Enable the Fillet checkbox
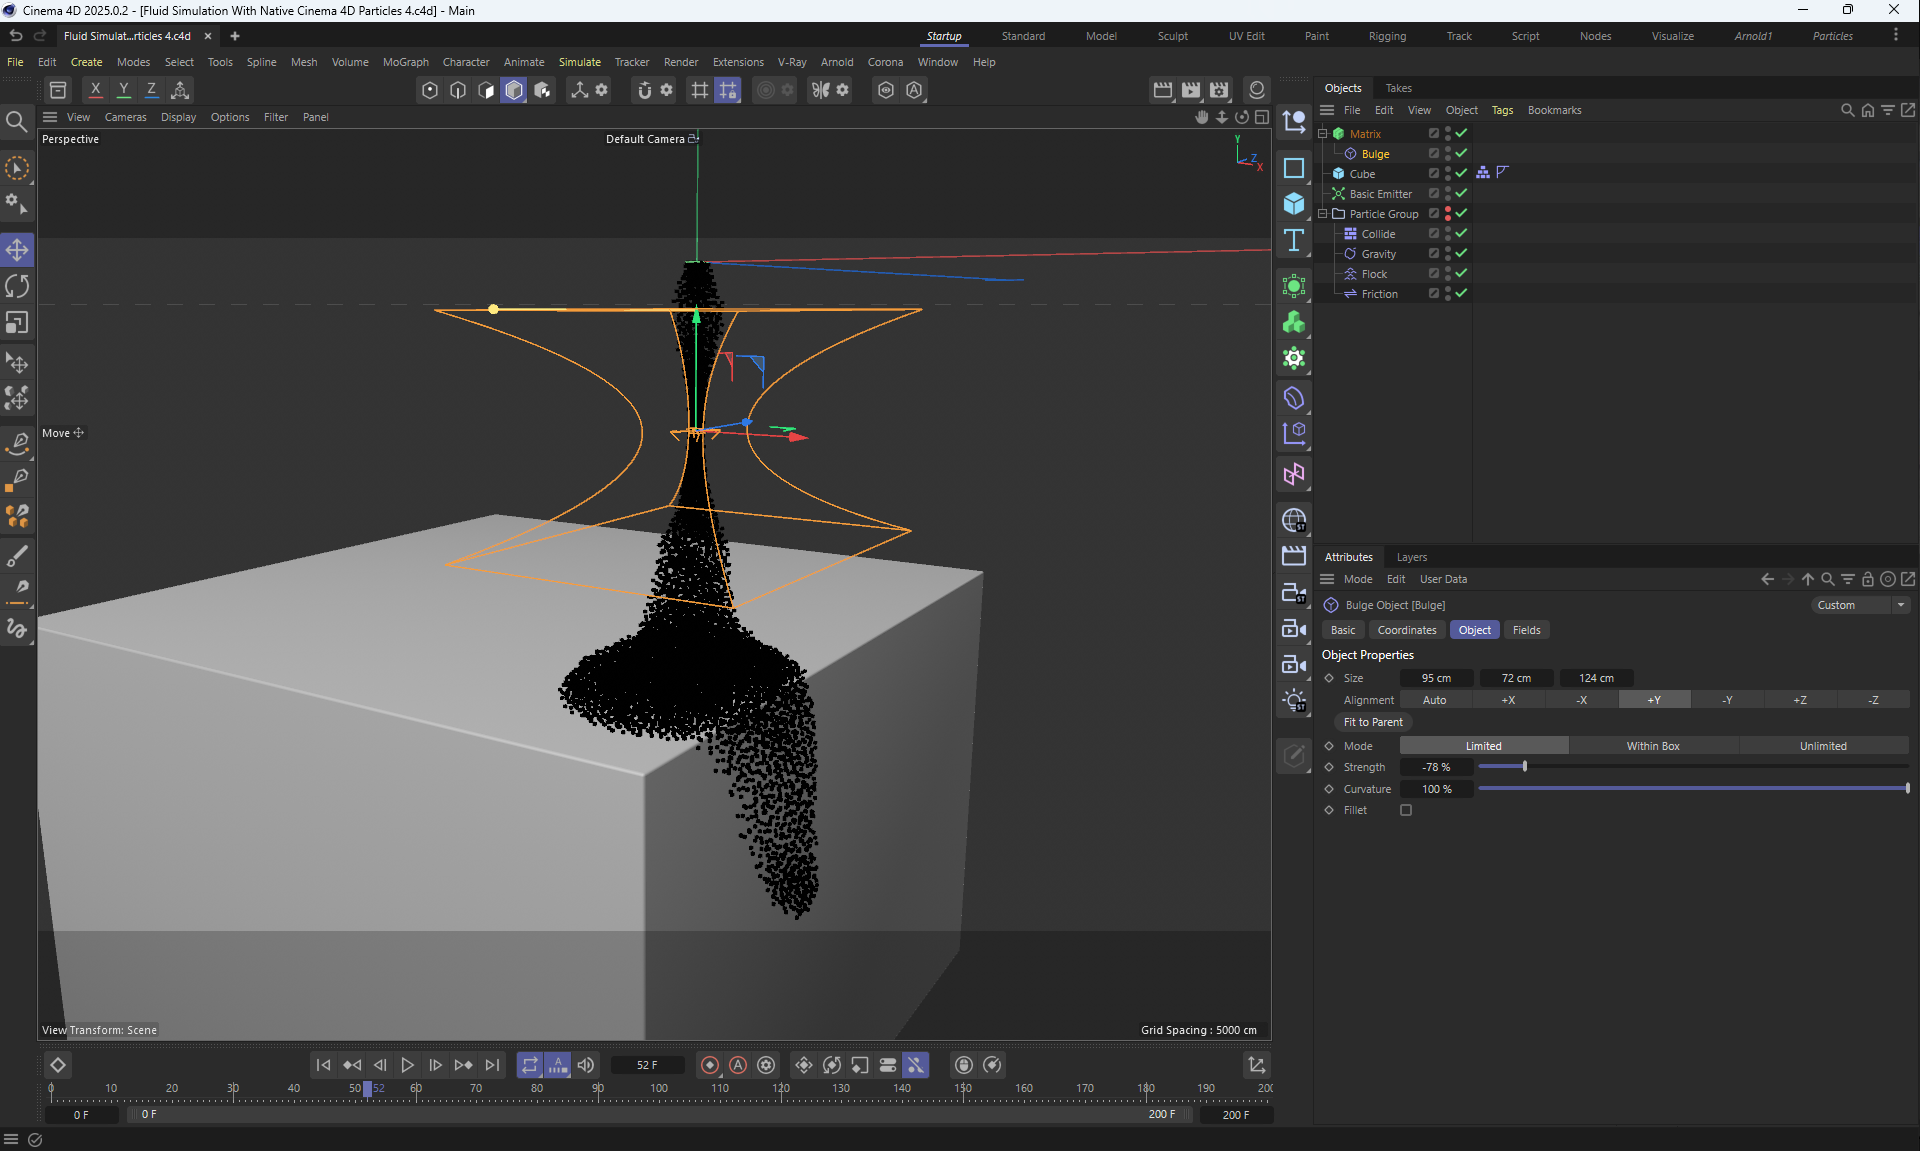The height and width of the screenshot is (1151, 1920). pos(1406,810)
